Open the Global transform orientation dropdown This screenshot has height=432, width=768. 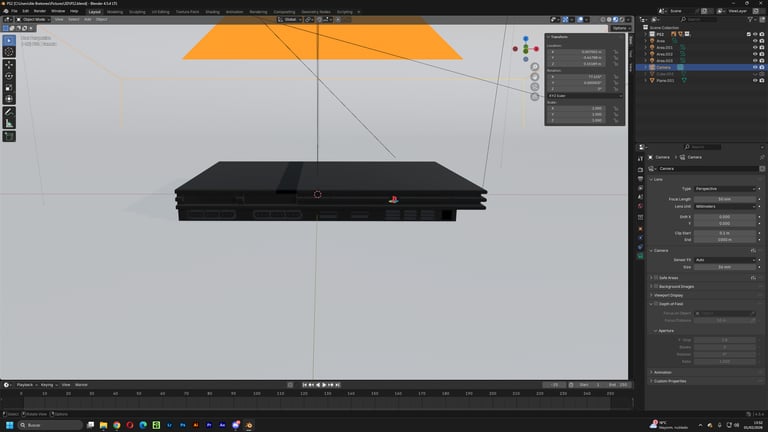pos(290,20)
